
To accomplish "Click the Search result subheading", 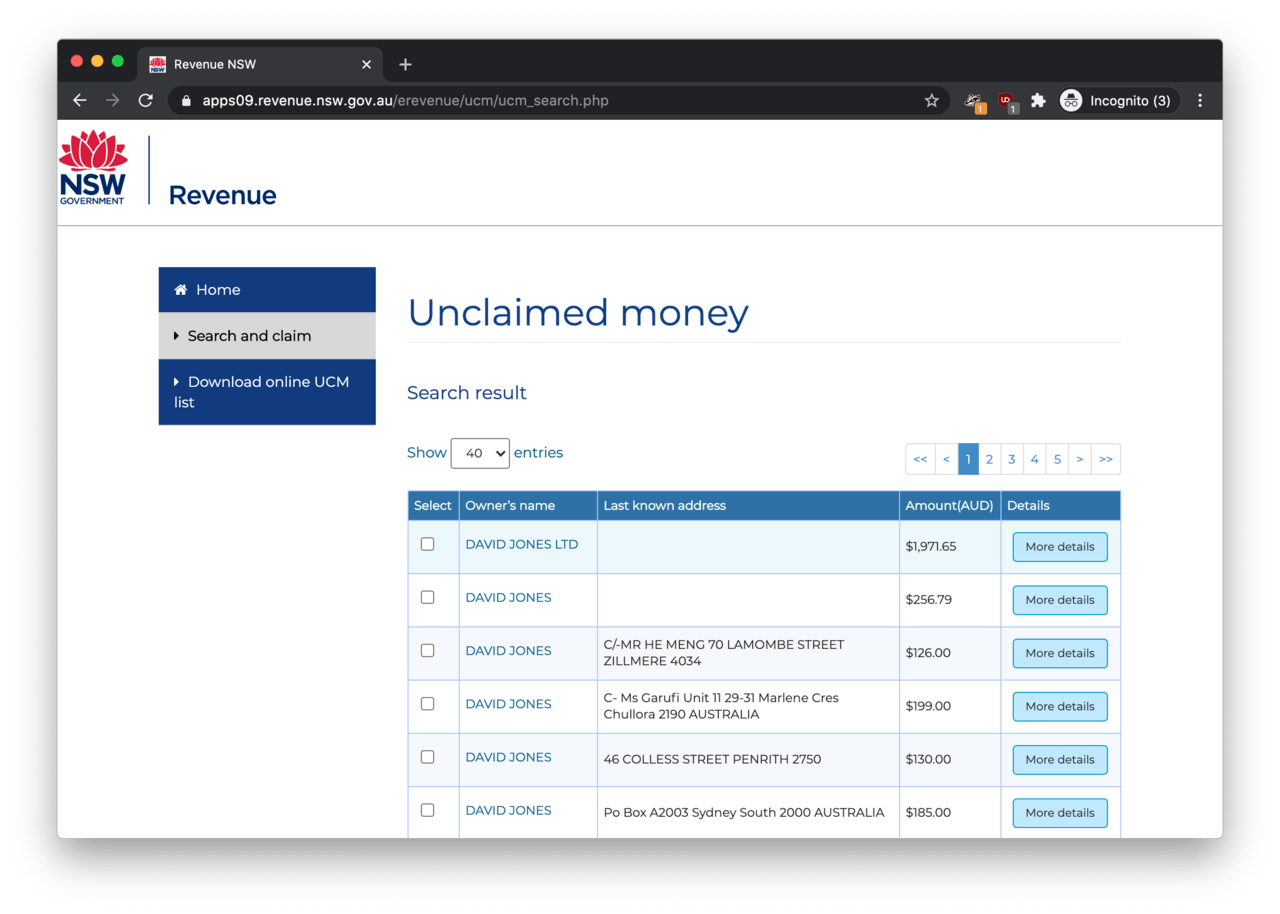I will point(467,393).
